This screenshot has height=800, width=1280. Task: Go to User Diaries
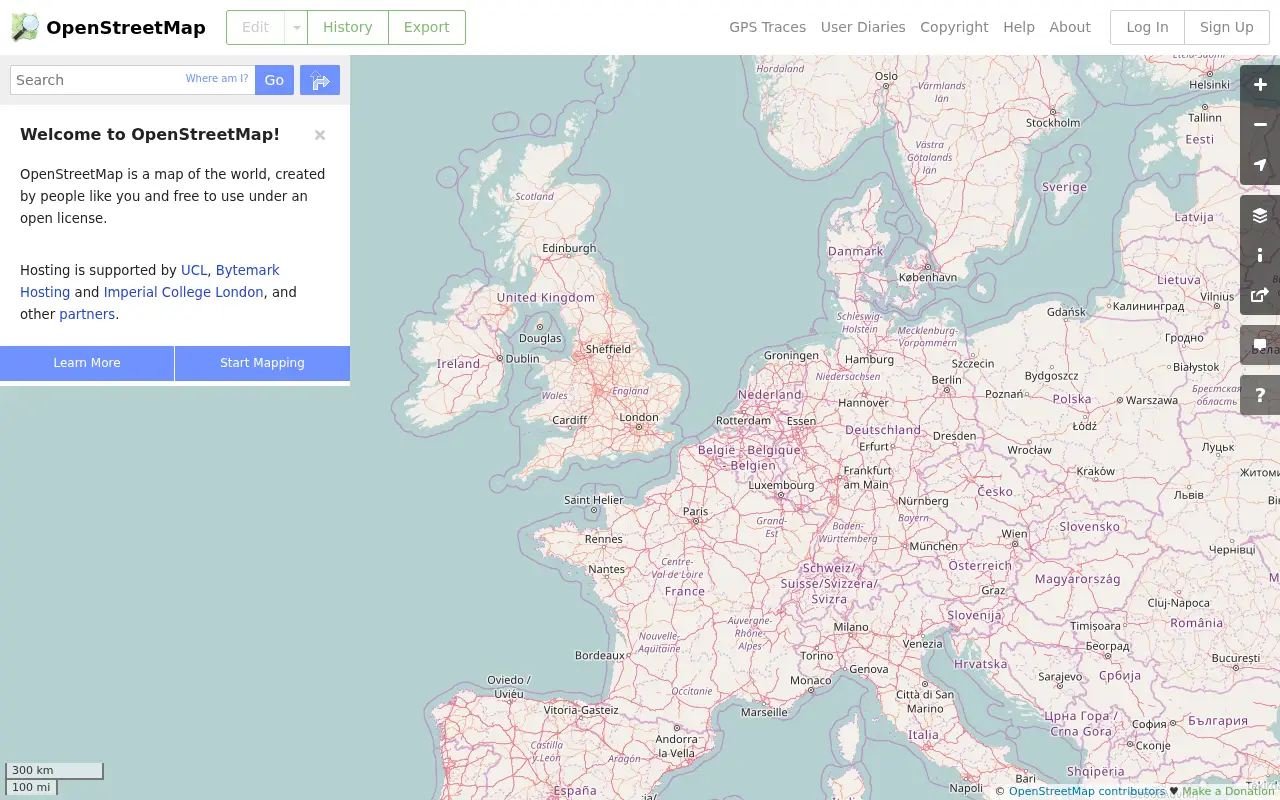(863, 27)
